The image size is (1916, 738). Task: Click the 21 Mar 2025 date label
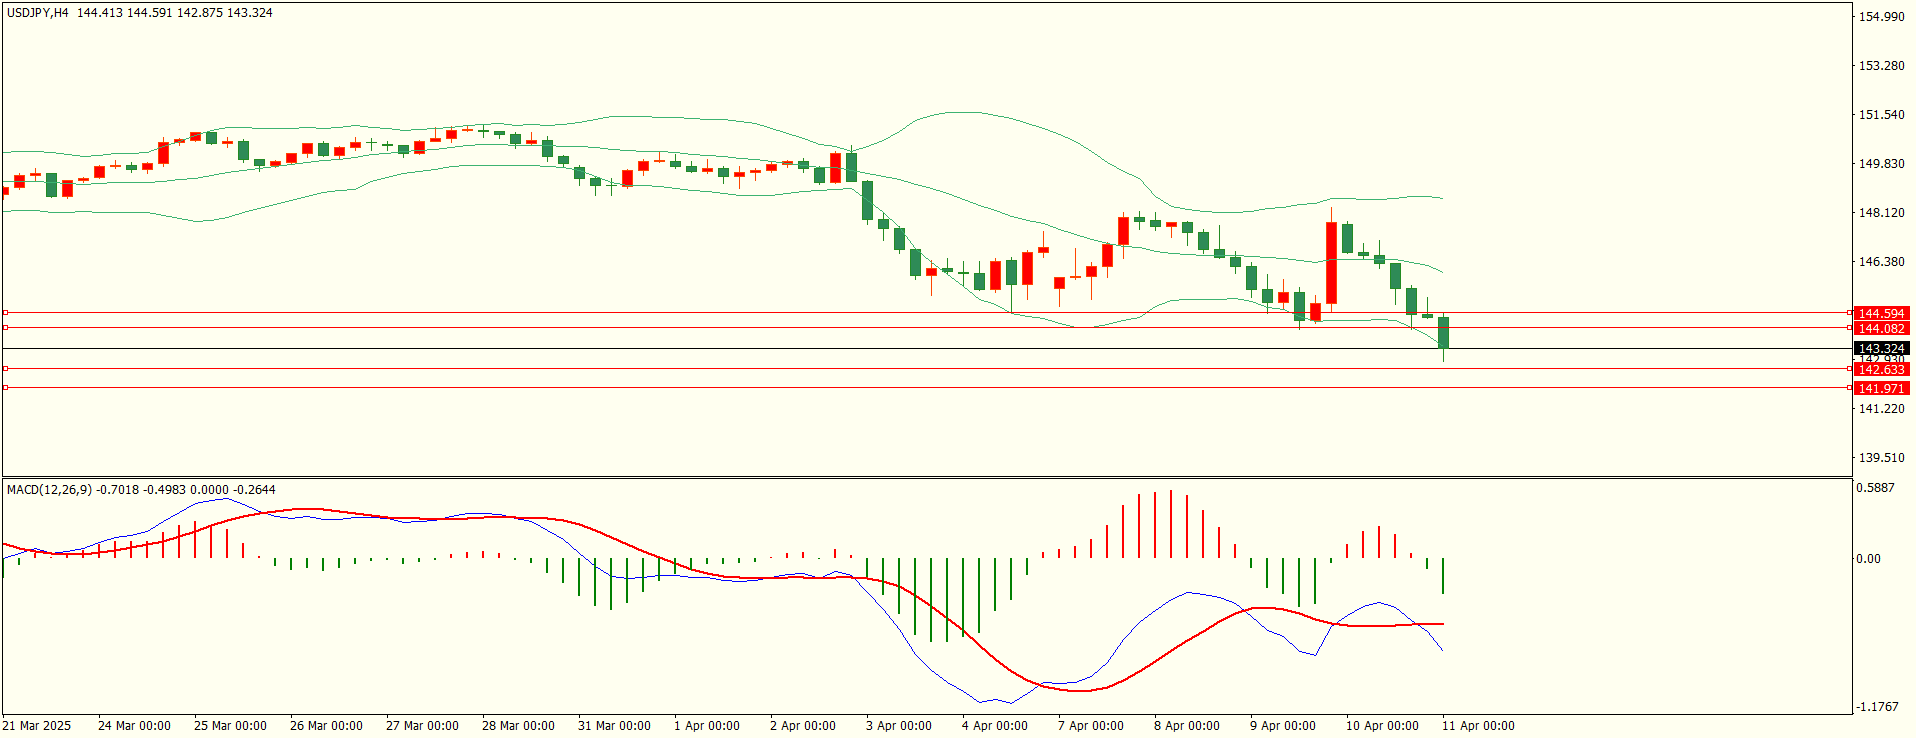pyautogui.click(x=37, y=726)
